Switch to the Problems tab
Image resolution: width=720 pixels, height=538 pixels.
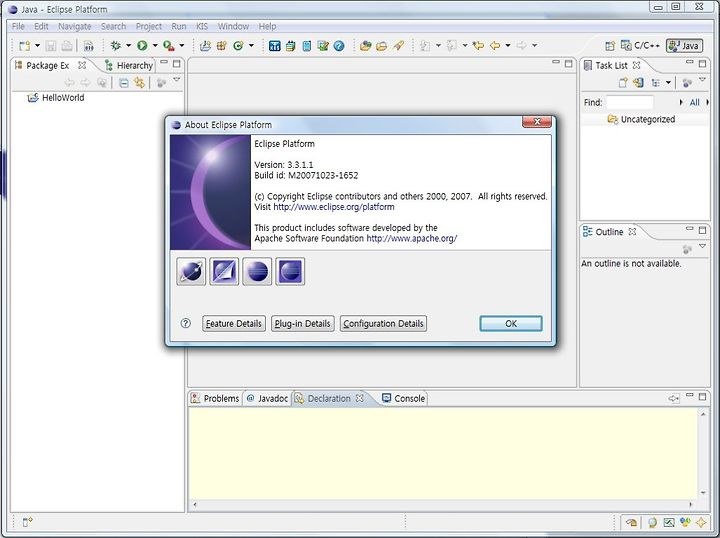click(x=215, y=398)
